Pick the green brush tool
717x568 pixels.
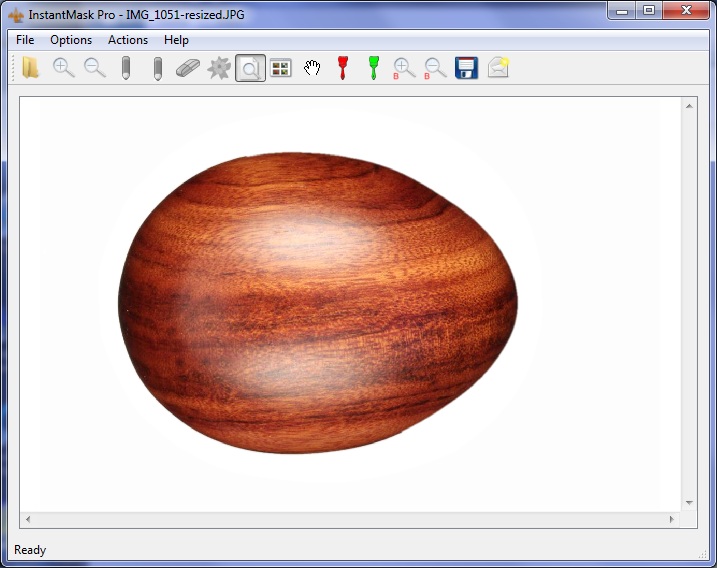click(x=374, y=68)
